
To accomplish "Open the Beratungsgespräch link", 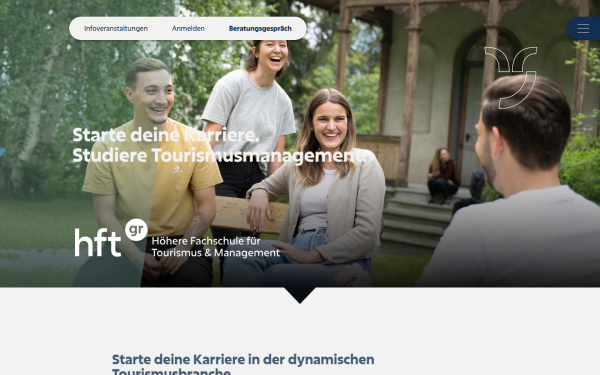I will click(x=260, y=29).
